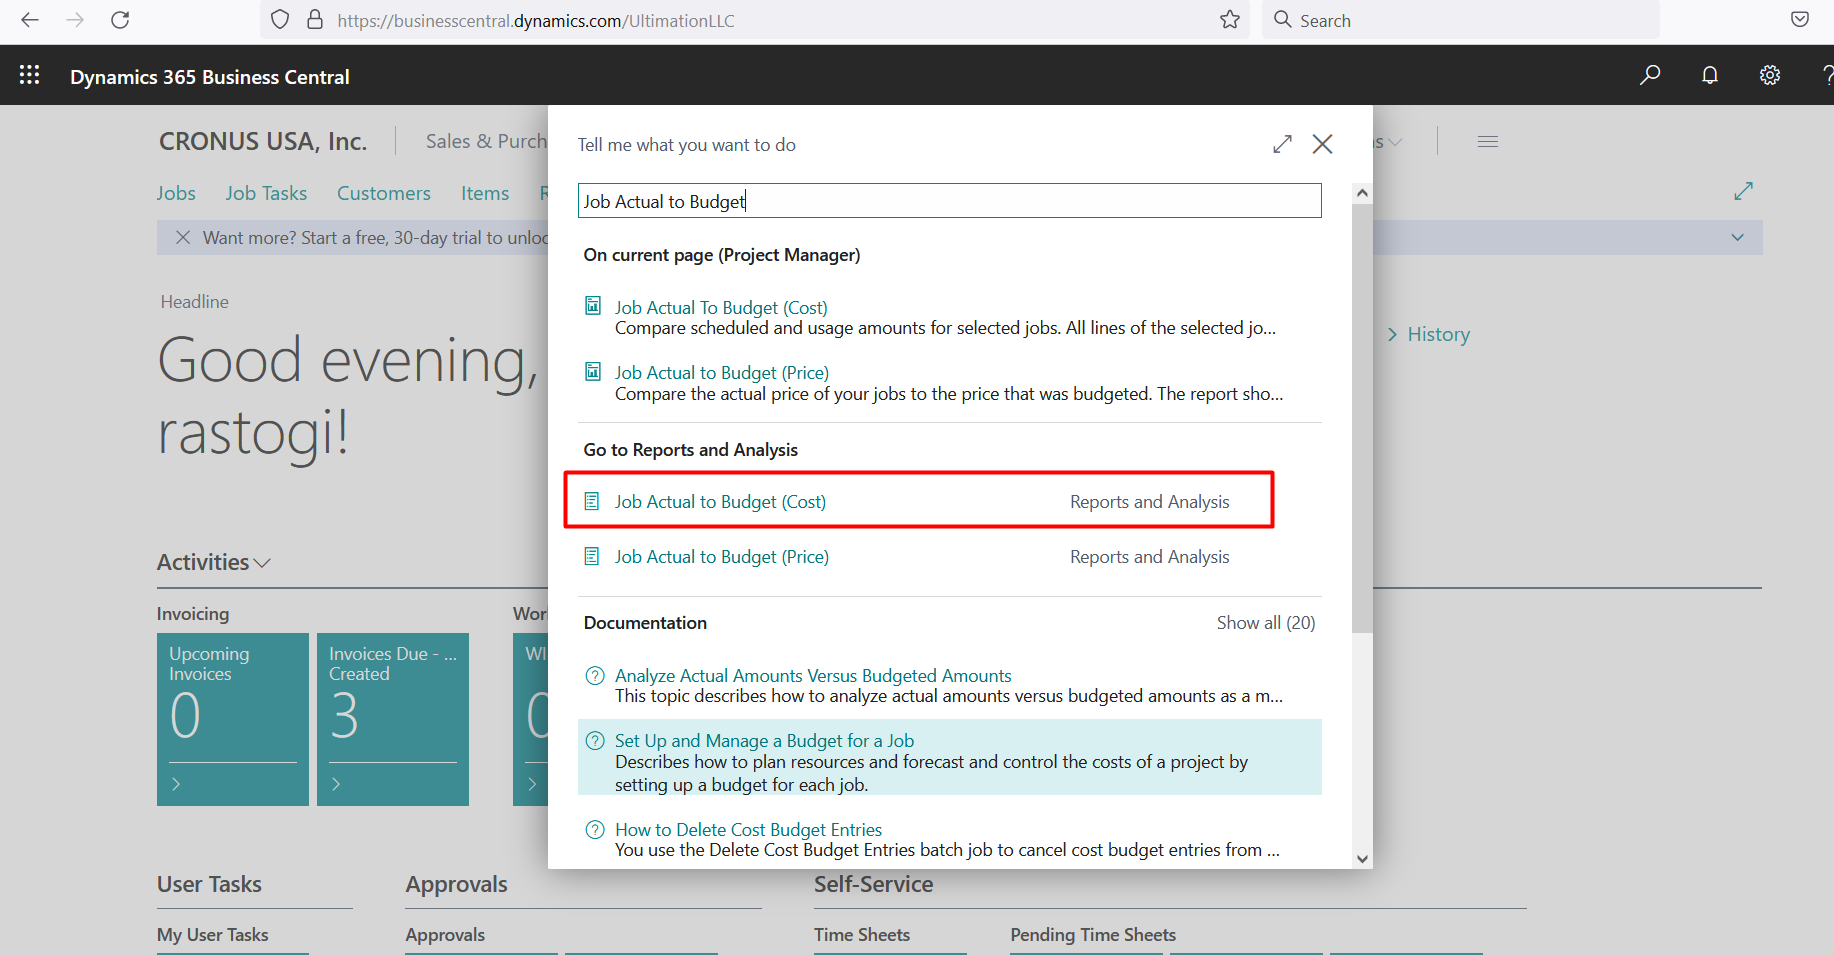The image size is (1834, 955).
Task: Open the app launcher waffle icon
Action: tap(29, 75)
